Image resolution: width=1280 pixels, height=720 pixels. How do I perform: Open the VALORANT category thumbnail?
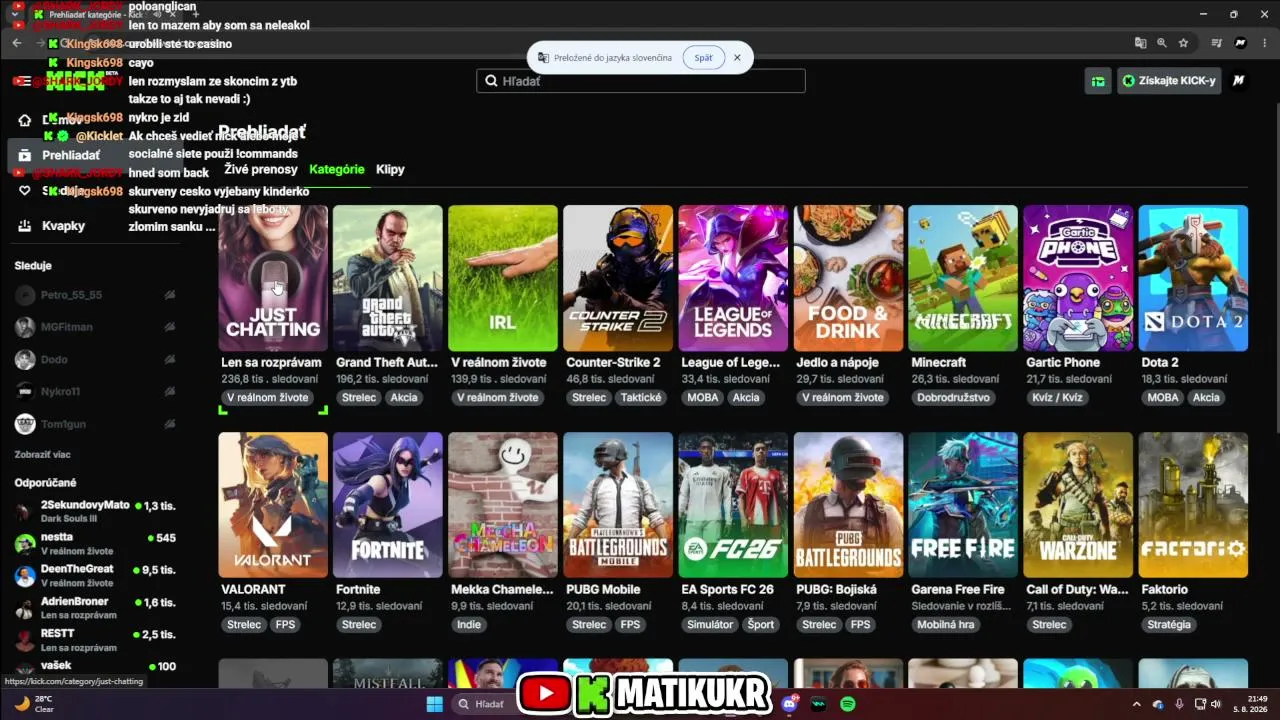point(273,505)
